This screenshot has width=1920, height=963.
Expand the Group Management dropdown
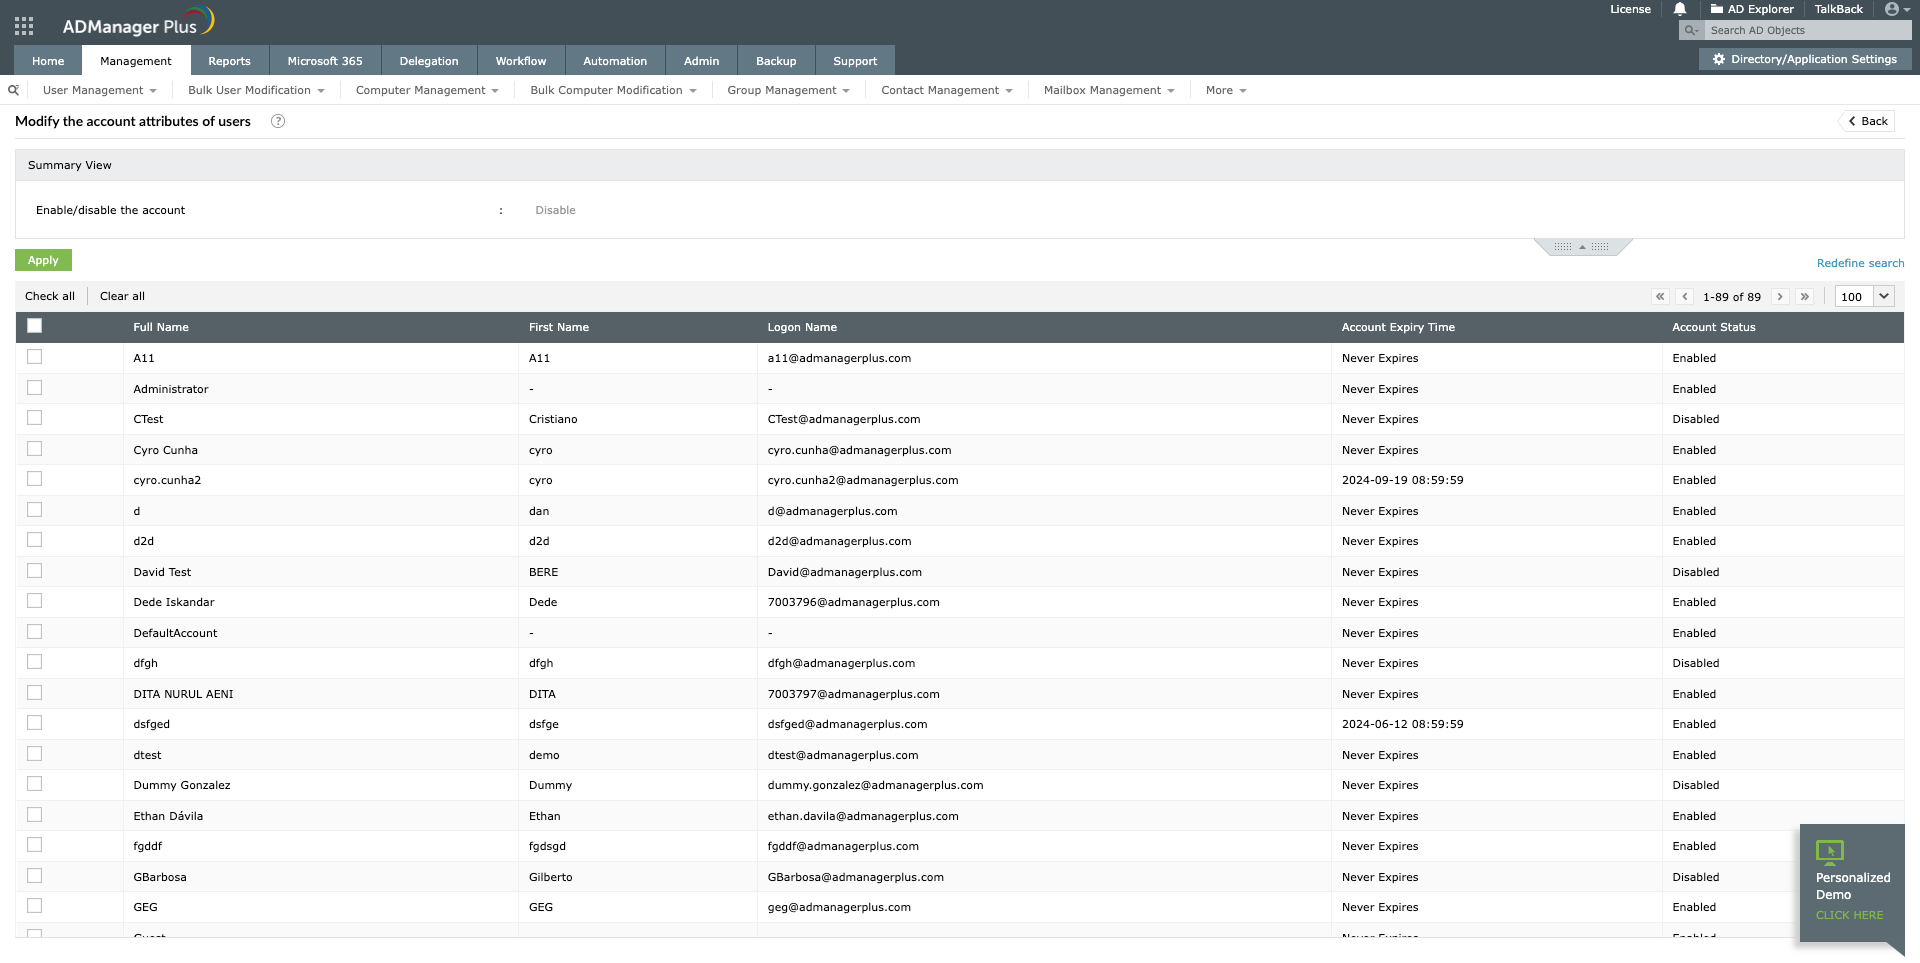pos(788,90)
